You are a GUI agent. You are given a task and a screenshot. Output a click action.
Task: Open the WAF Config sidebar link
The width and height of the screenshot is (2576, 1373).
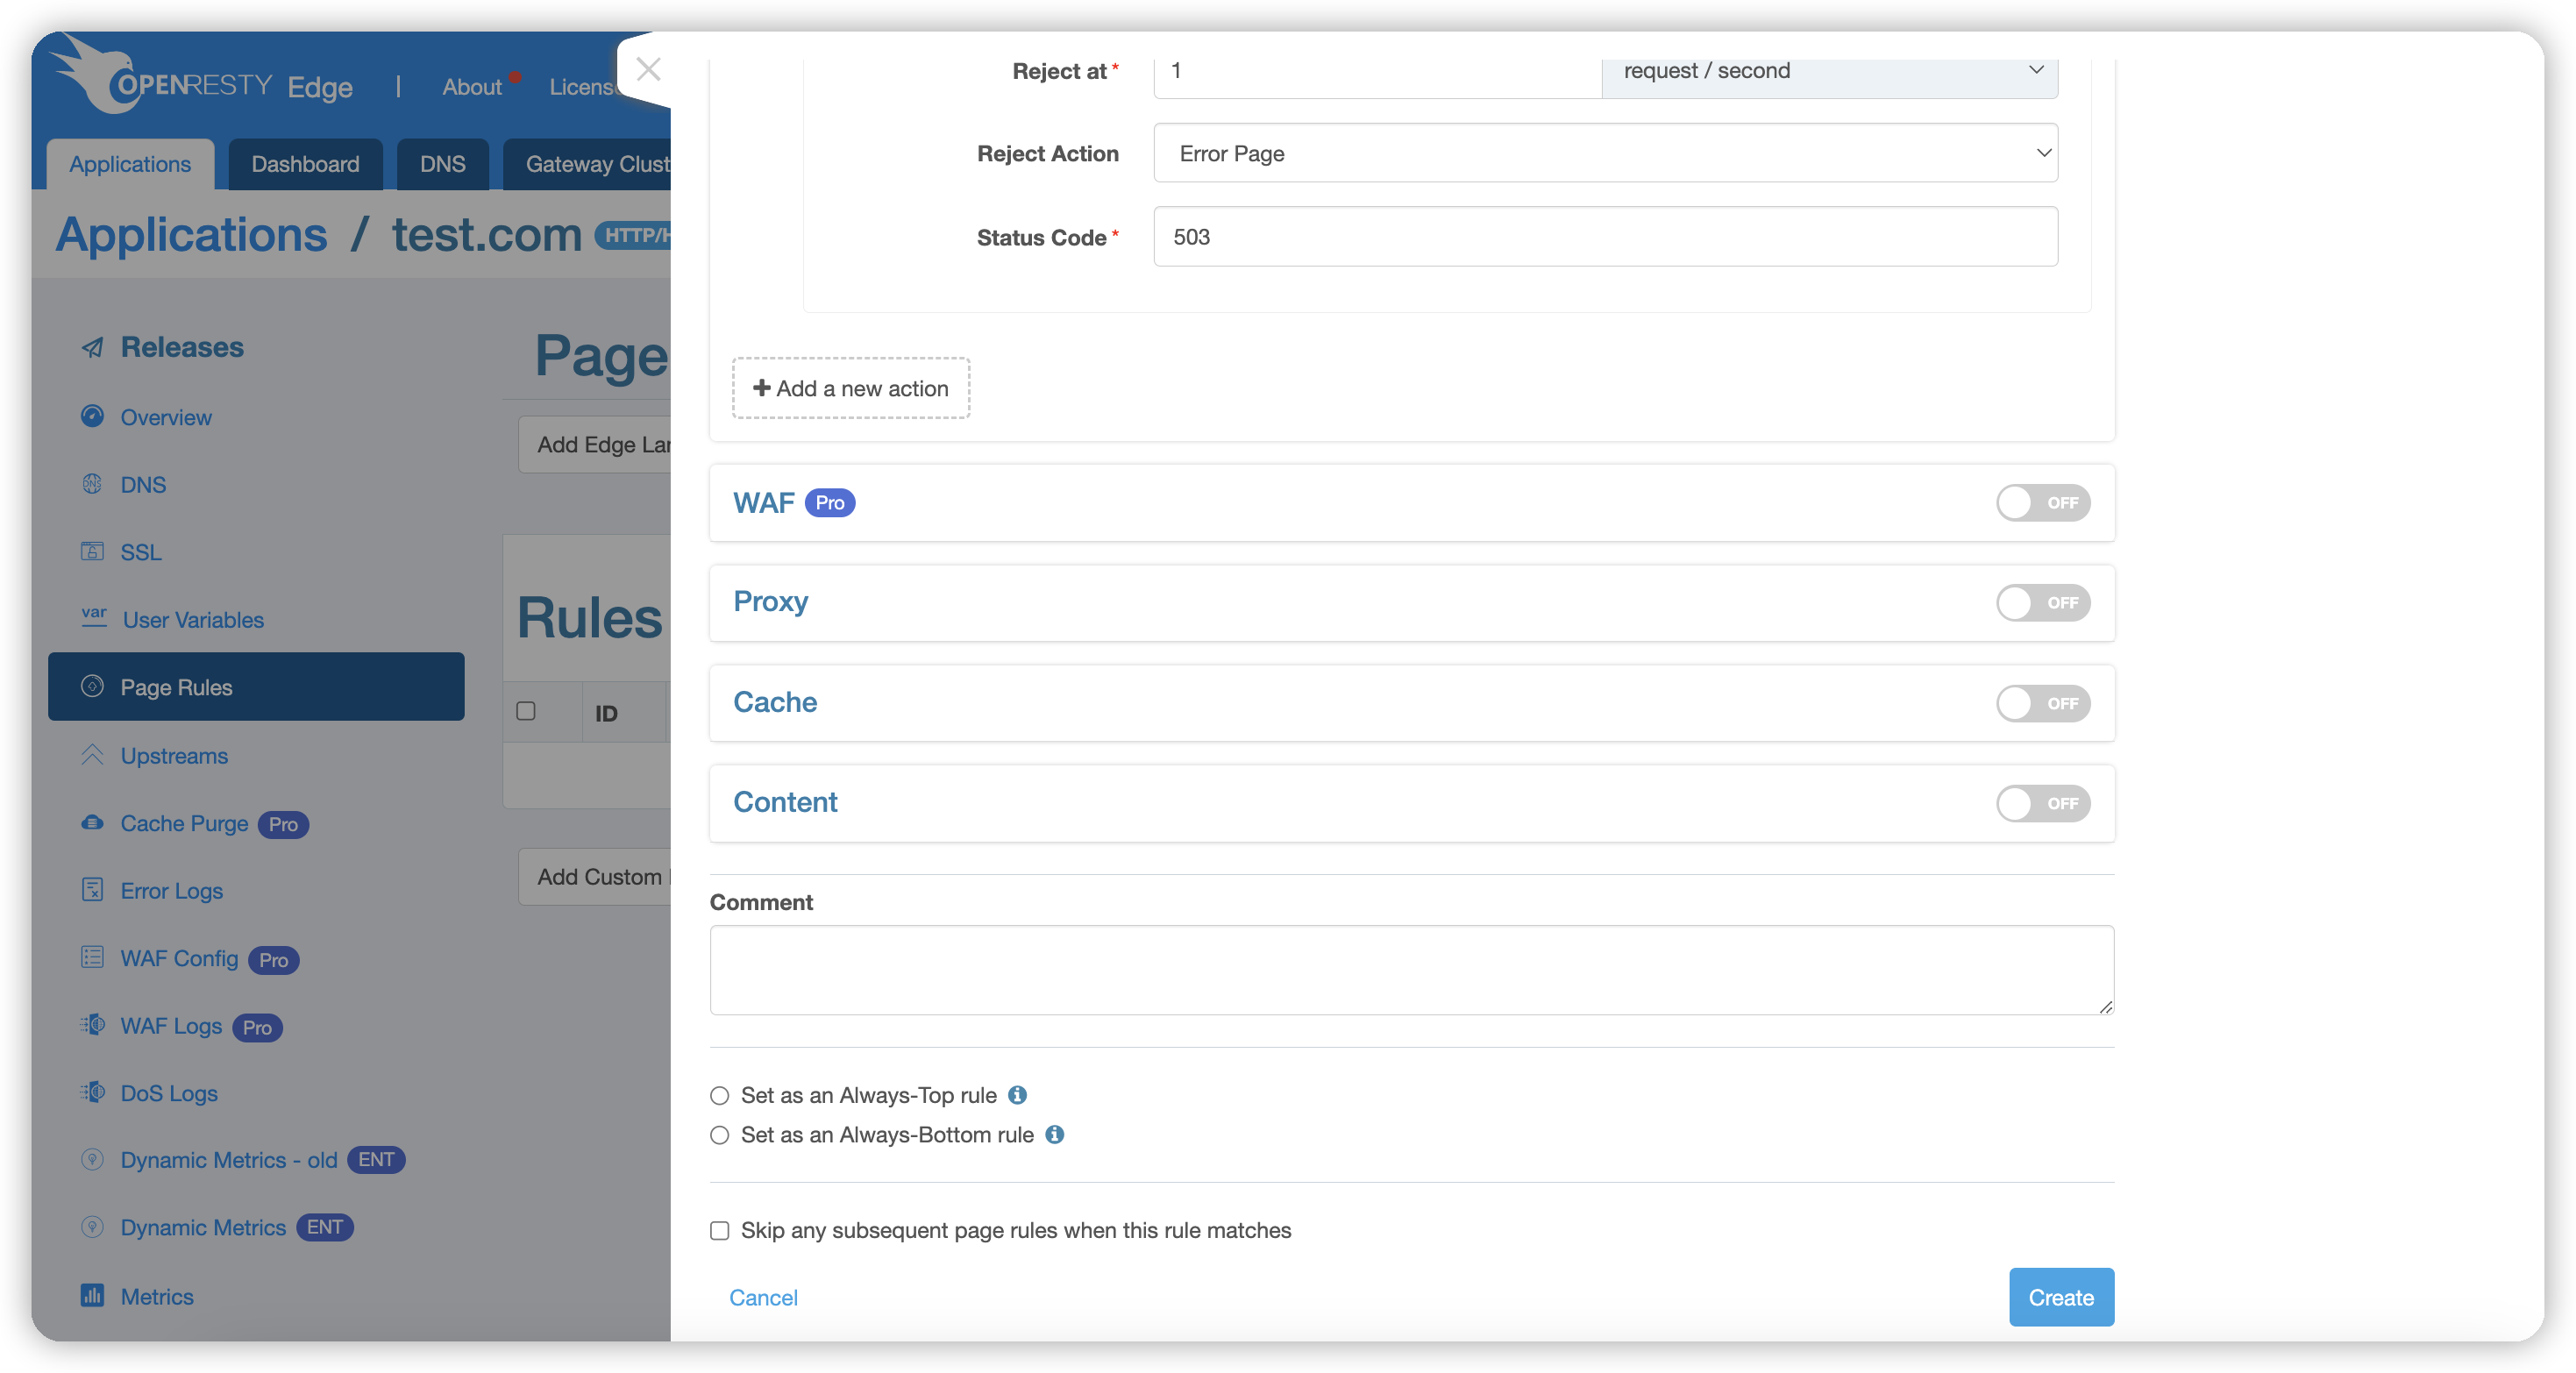(x=179, y=958)
